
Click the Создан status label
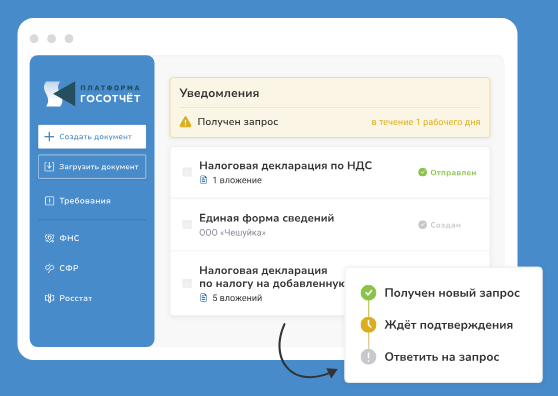(x=446, y=225)
